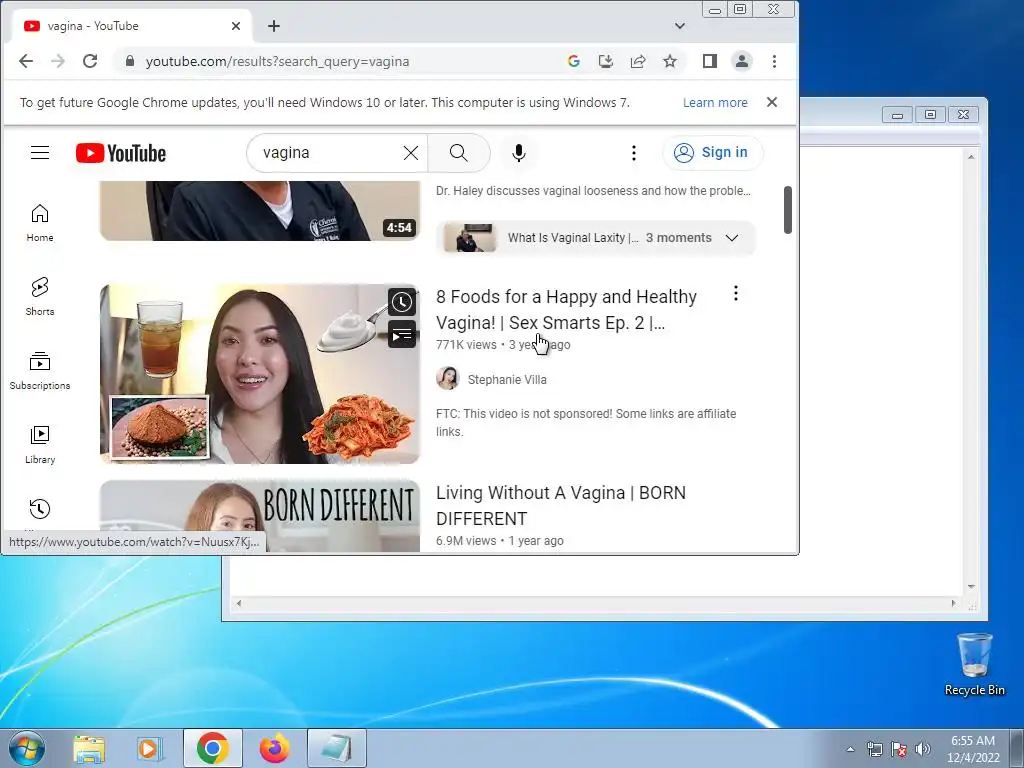Click background window horizontal scroll-left arrow
1024x768 pixels.
[x=239, y=603]
